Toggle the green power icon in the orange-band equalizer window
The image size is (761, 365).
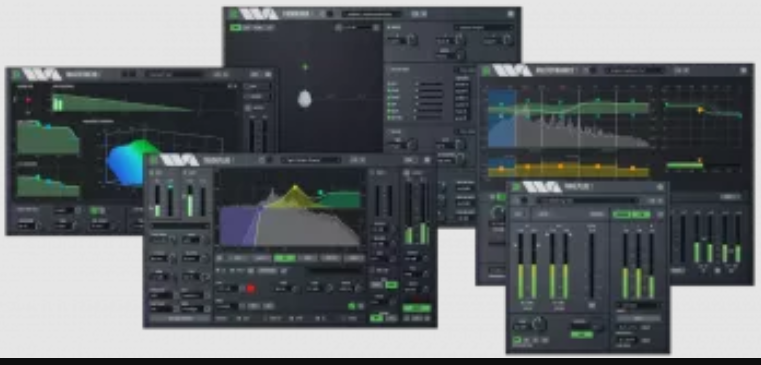pyautogui.click(x=486, y=71)
